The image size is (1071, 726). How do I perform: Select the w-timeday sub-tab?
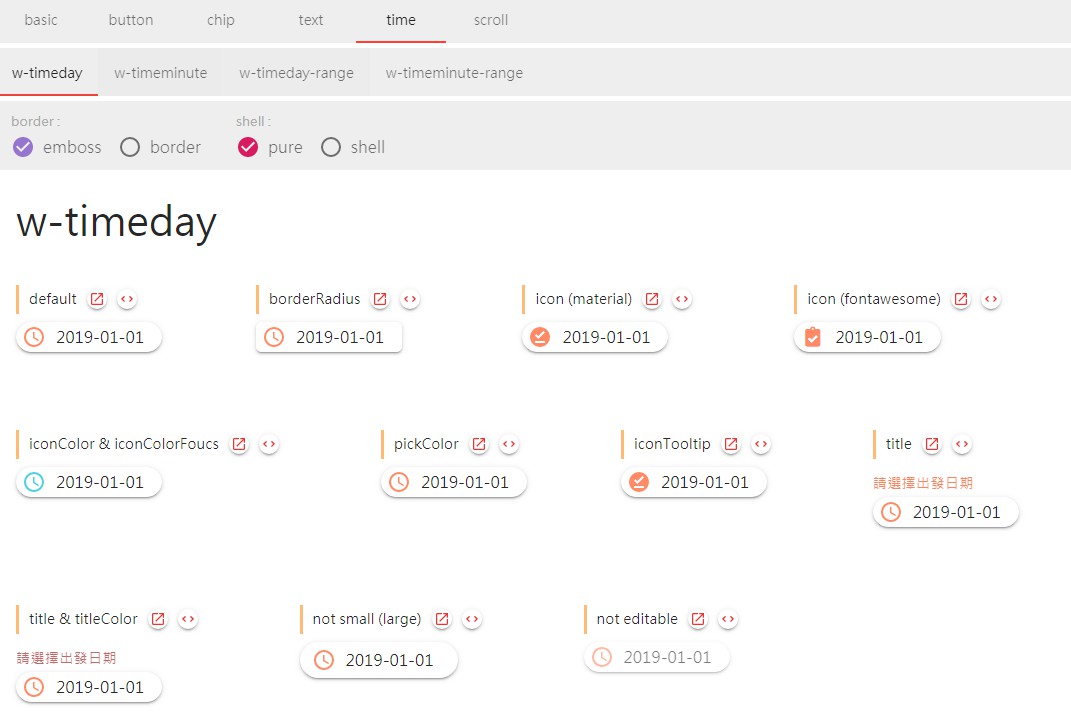click(x=48, y=72)
